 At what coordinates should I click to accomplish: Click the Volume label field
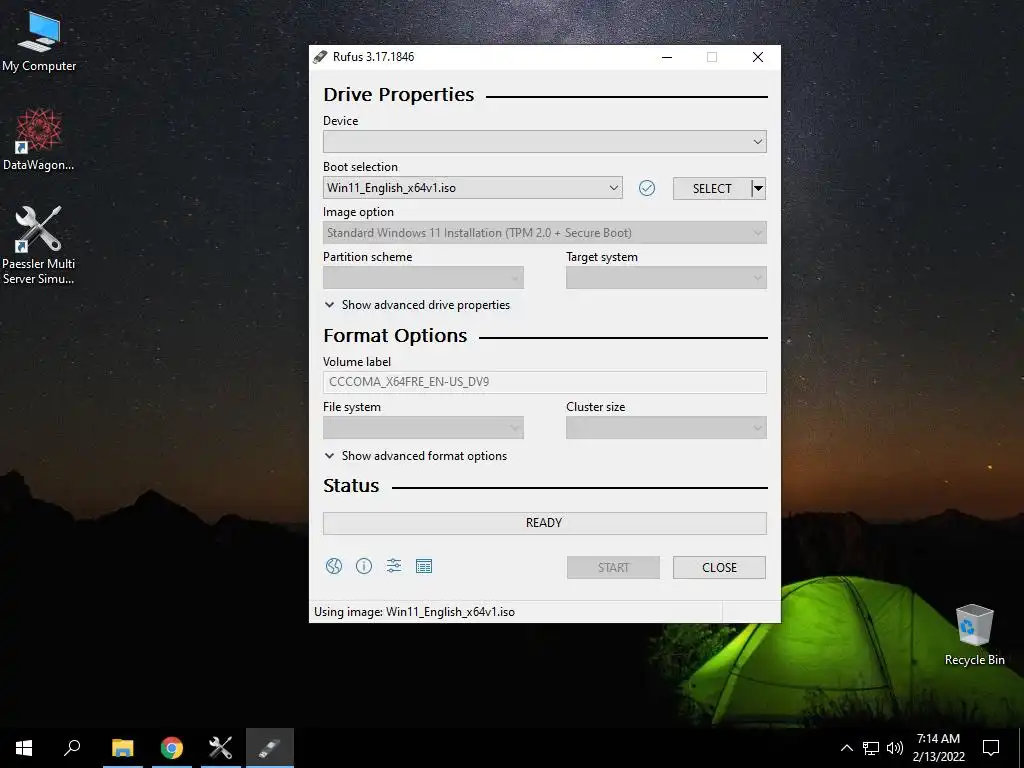545,382
